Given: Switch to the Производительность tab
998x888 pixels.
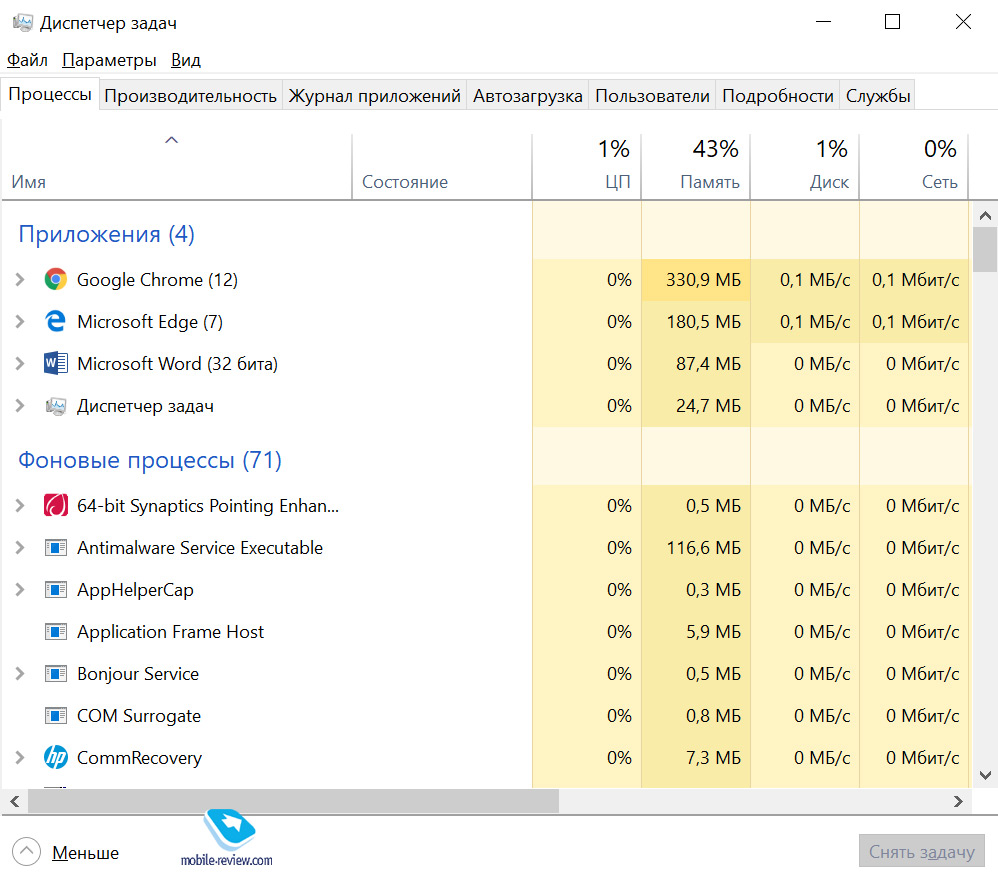Looking at the screenshot, I should [x=190, y=95].
